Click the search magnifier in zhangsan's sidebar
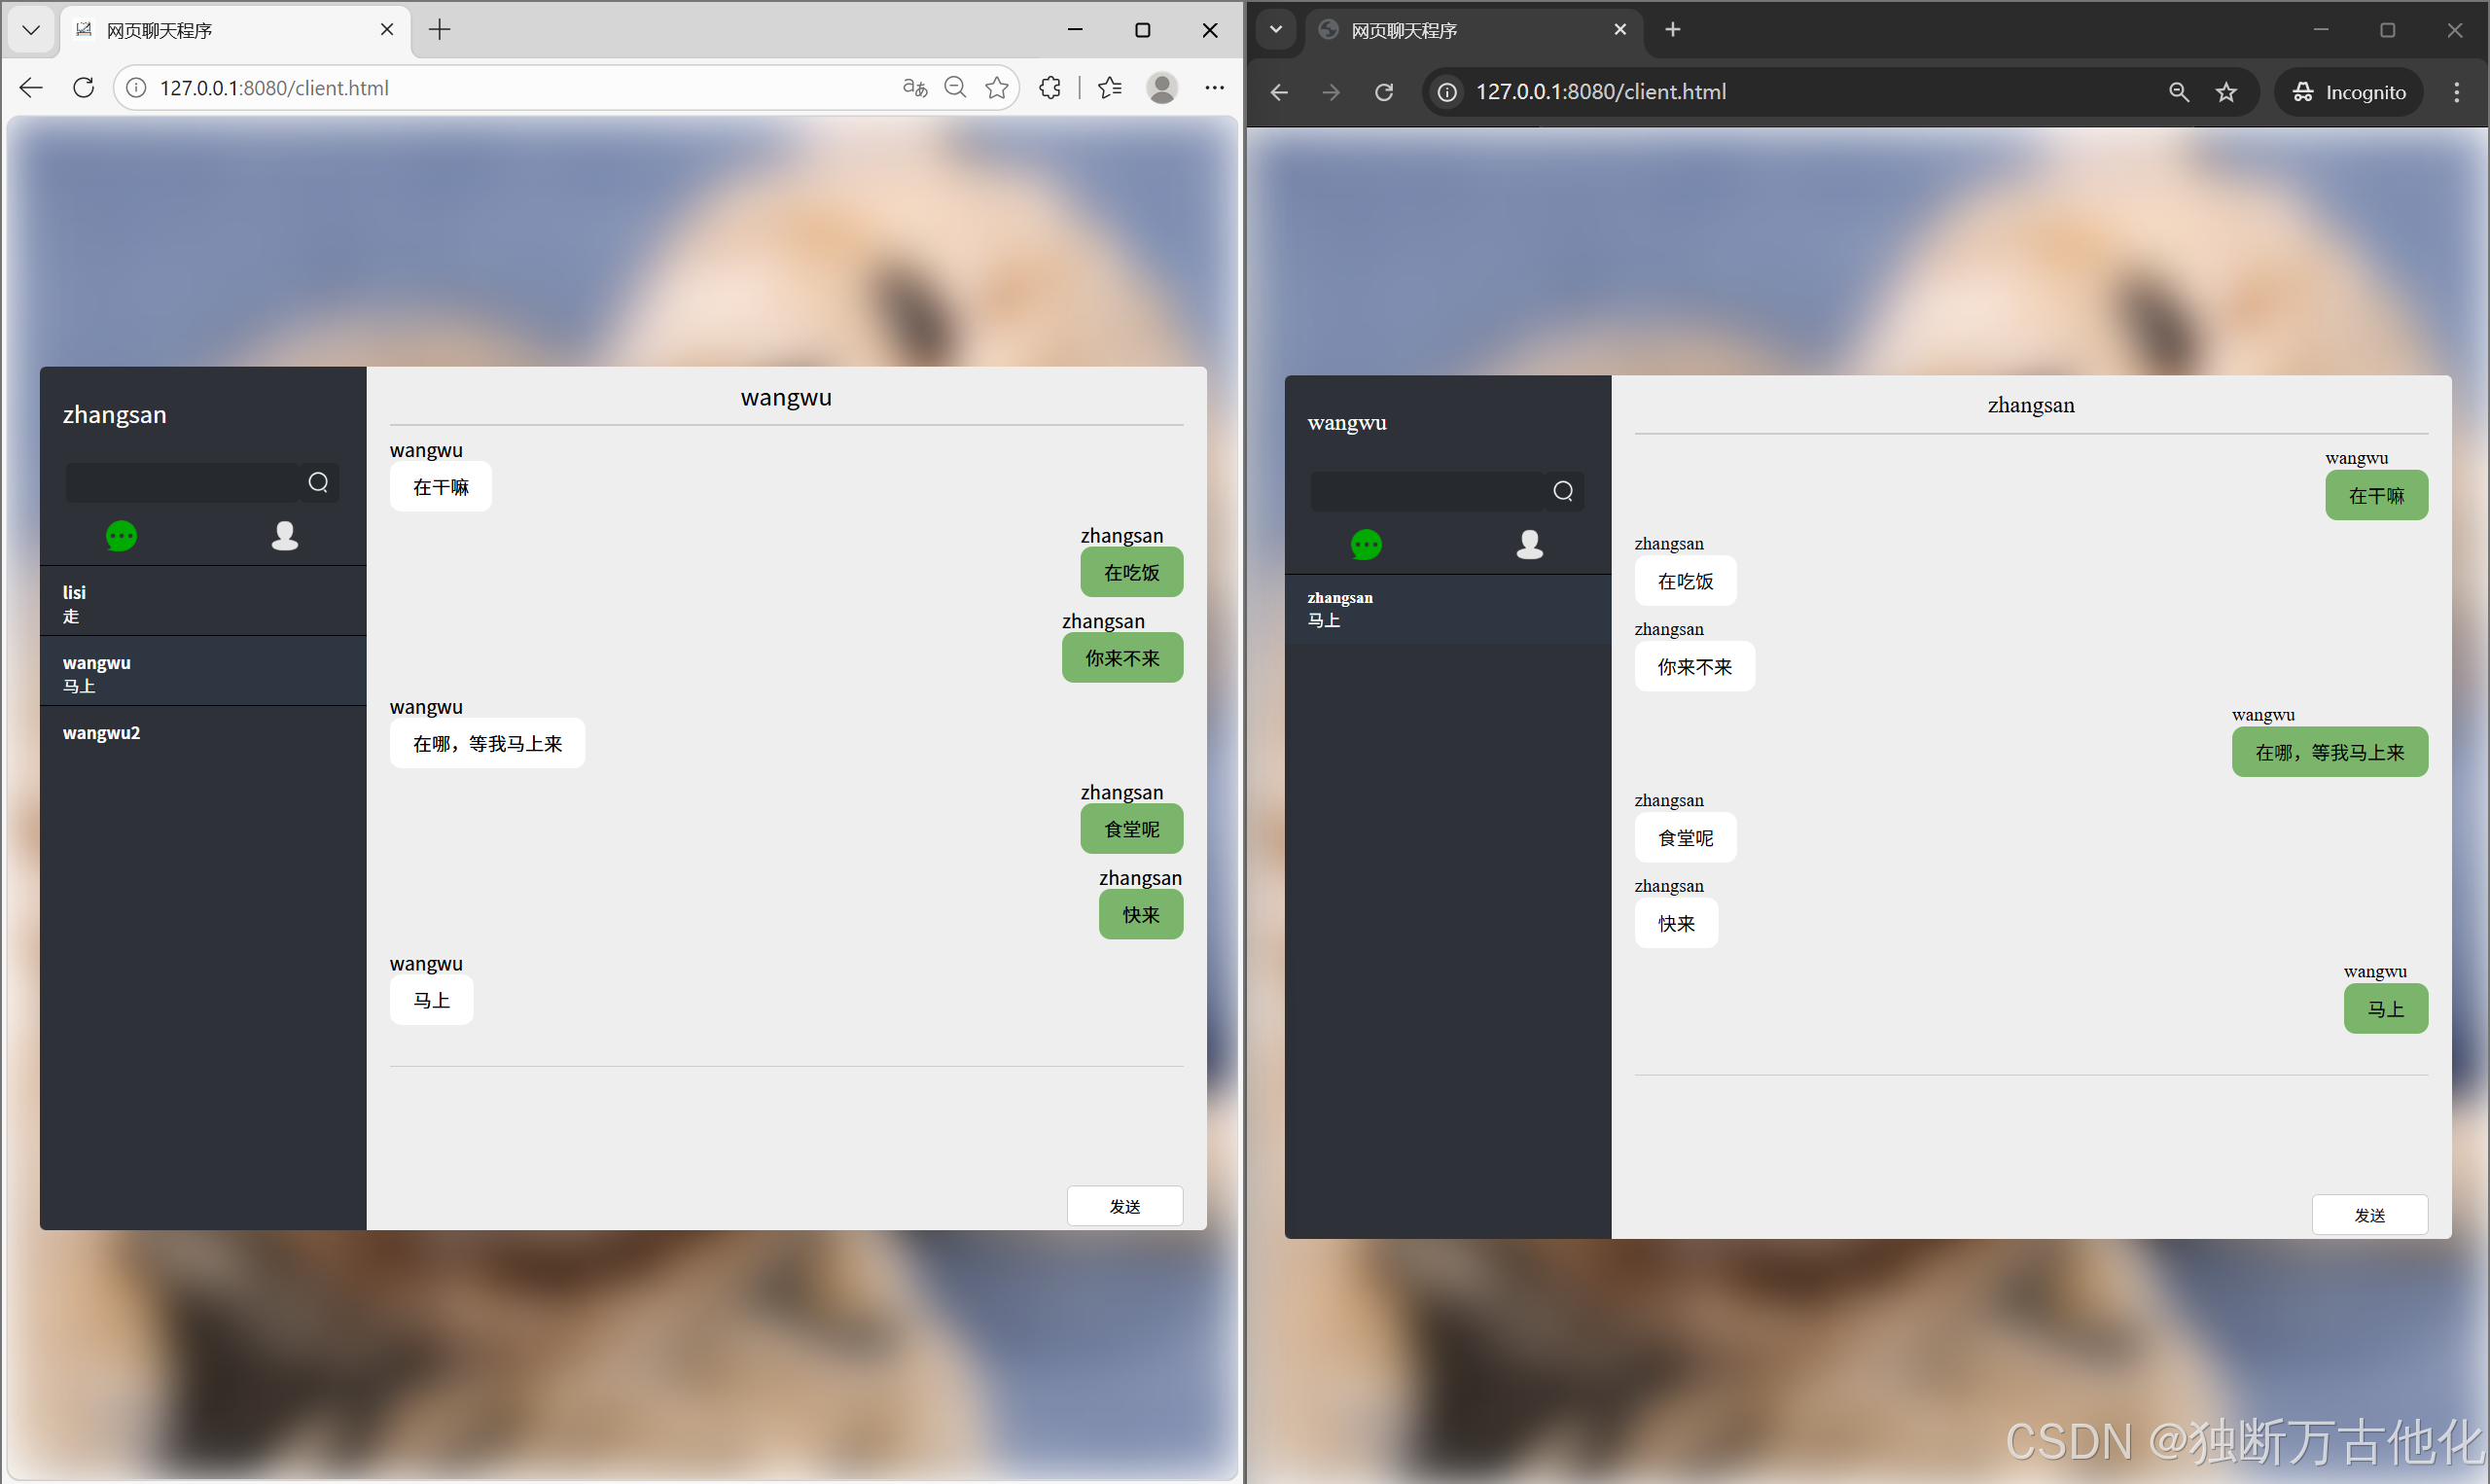Image resolution: width=2490 pixels, height=1484 pixels. [318, 483]
